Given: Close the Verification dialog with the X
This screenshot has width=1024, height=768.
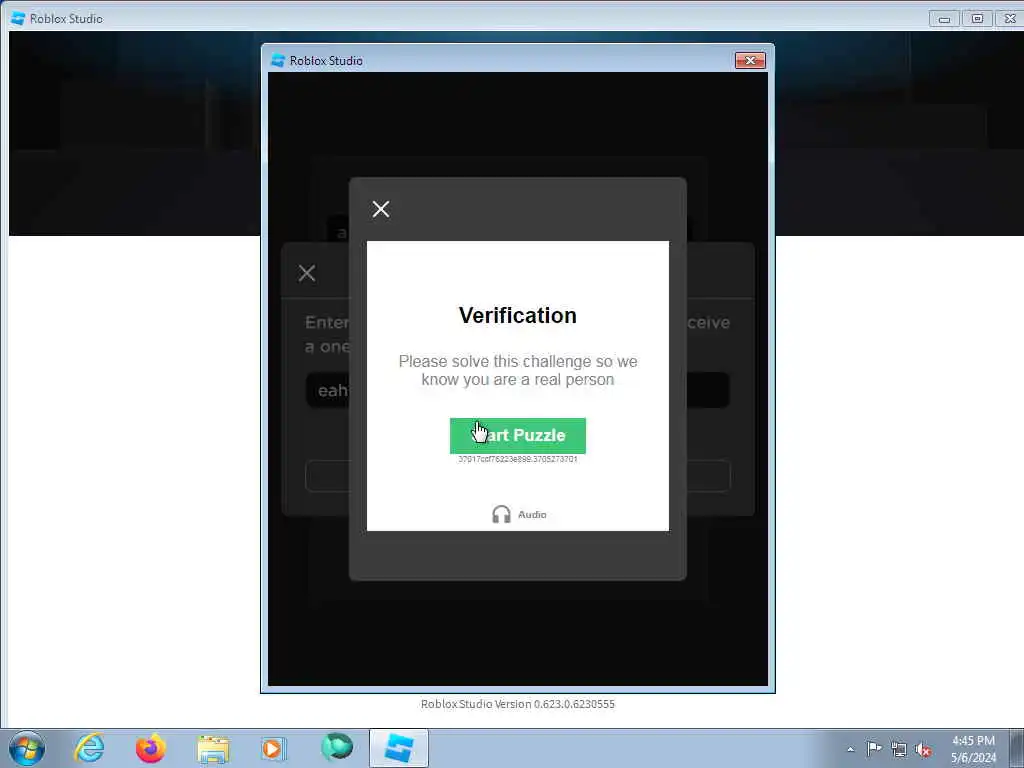Looking at the screenshot, I should click(381, 209).
